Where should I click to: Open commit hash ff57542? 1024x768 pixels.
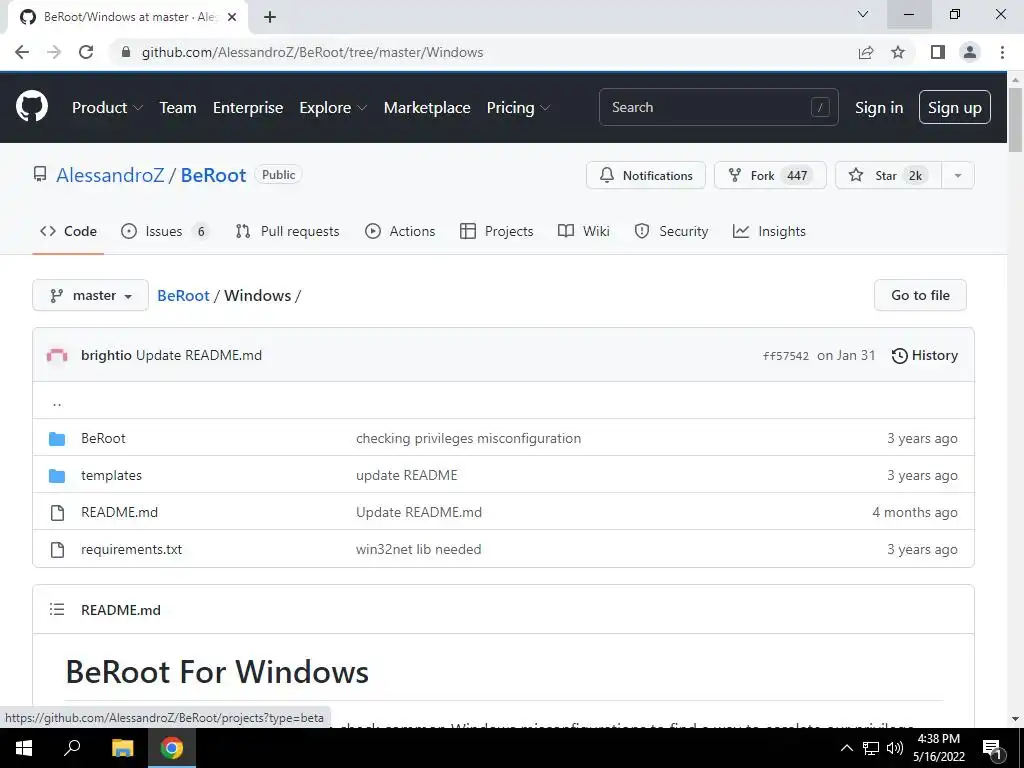tap(786, 356)
